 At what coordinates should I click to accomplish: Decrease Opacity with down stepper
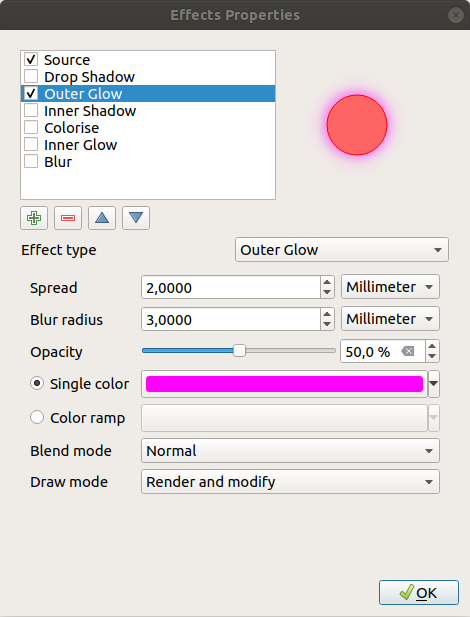pyautogui.click(x=432, y=357)
